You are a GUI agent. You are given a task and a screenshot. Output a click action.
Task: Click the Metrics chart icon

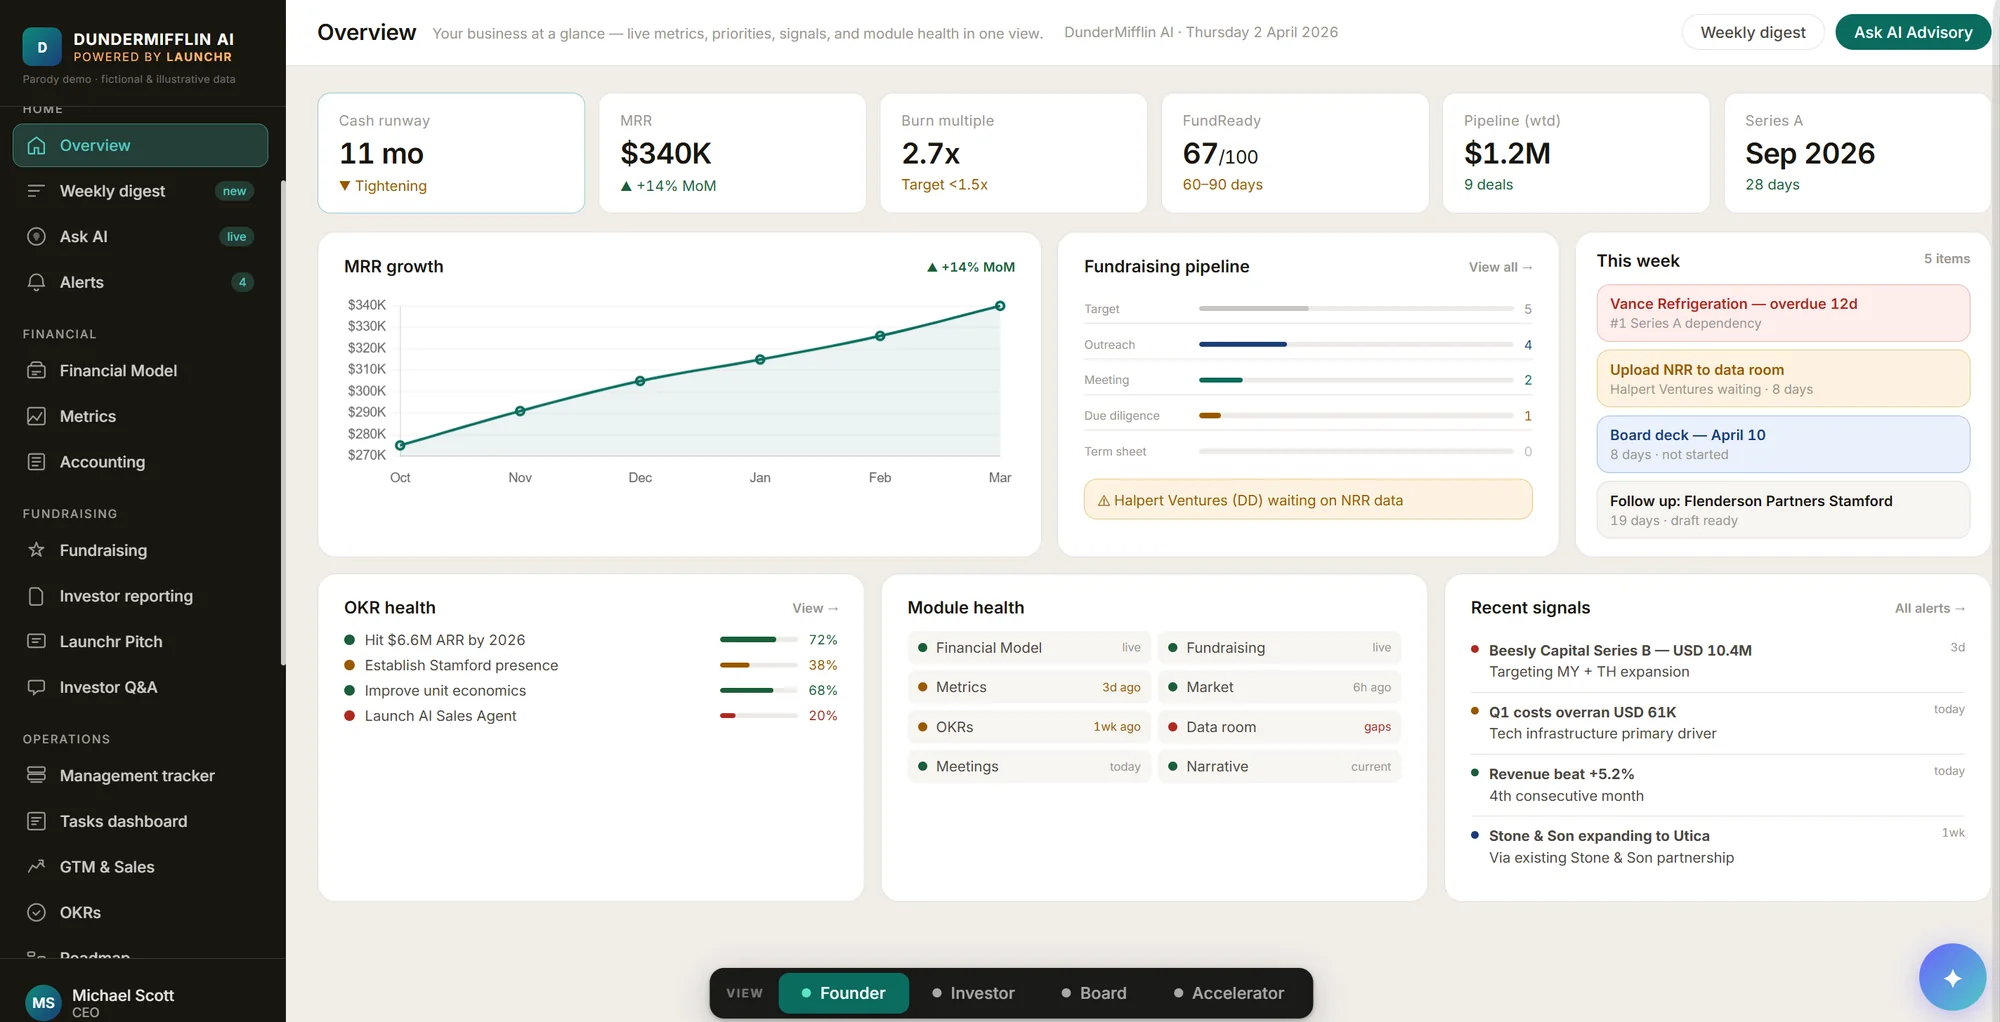pos(37,416)
